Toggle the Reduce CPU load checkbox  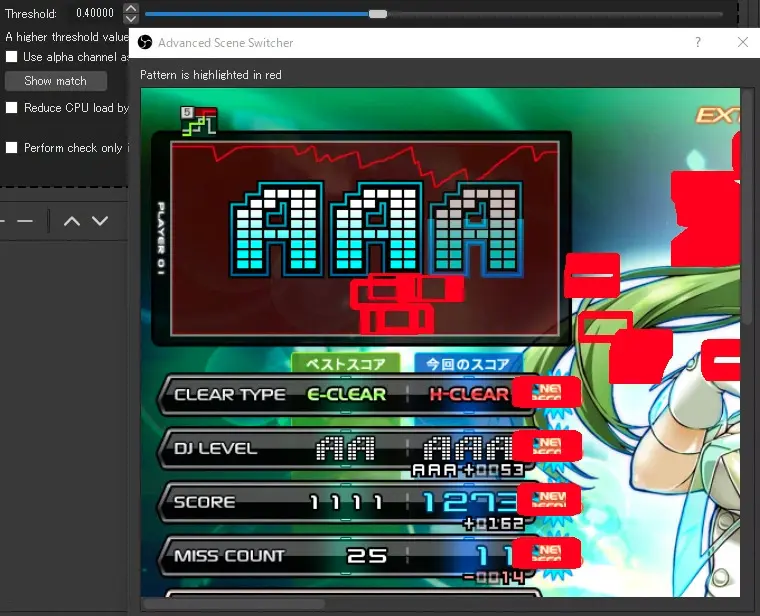[x=12, y=107]
